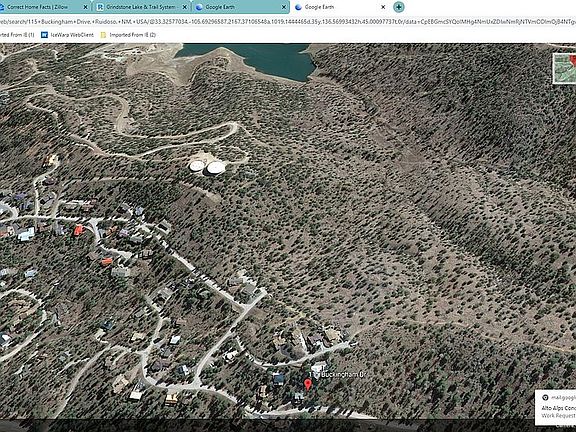Open the IceWarp WebClient bookmark
Screen dimensions: 576x432
(x=67, y=35)
